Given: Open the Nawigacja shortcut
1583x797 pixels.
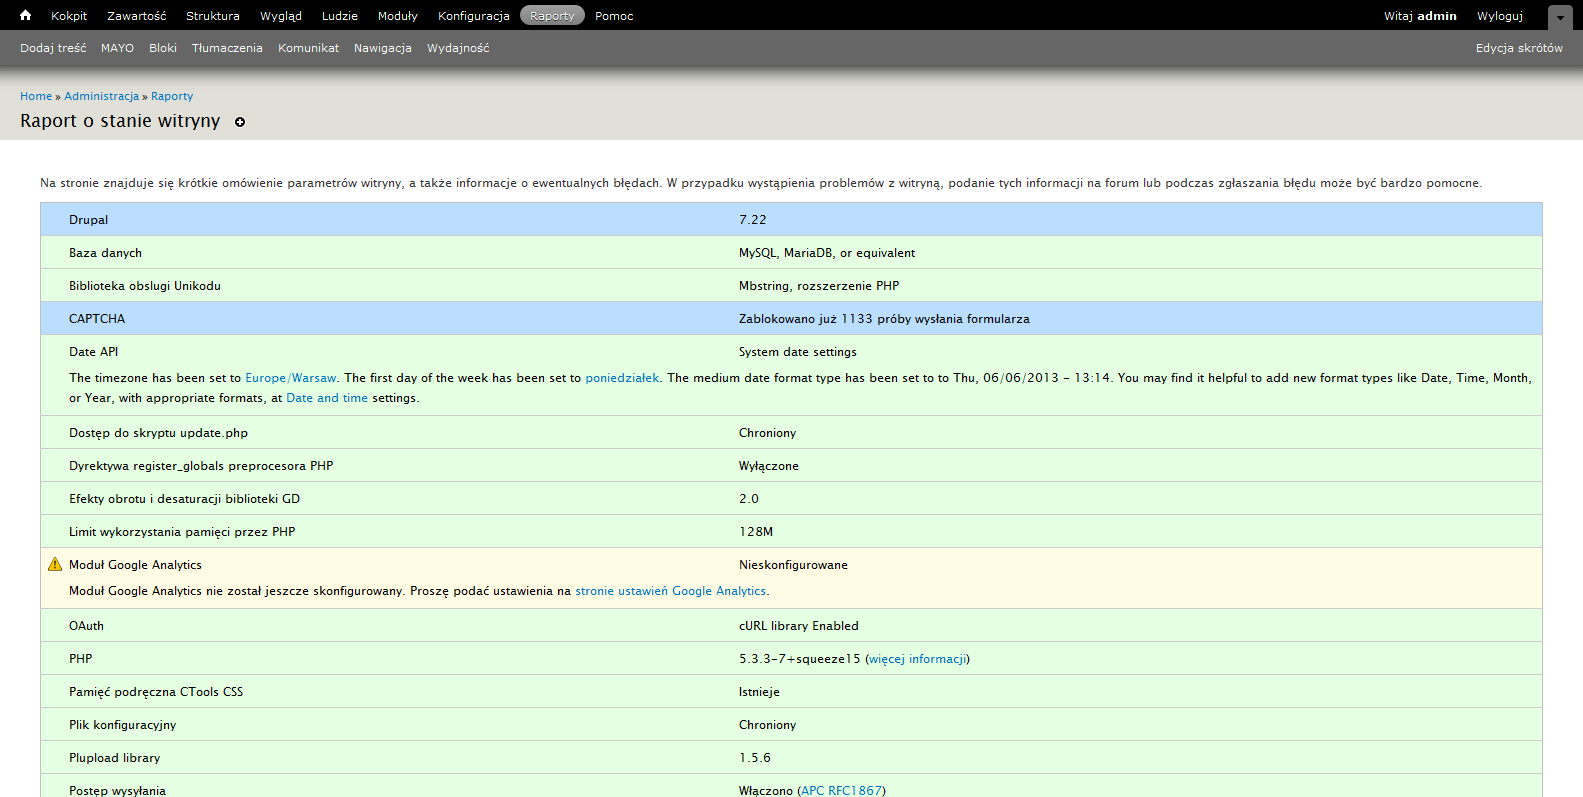Looking at the screenshot, I should (383, 48).
